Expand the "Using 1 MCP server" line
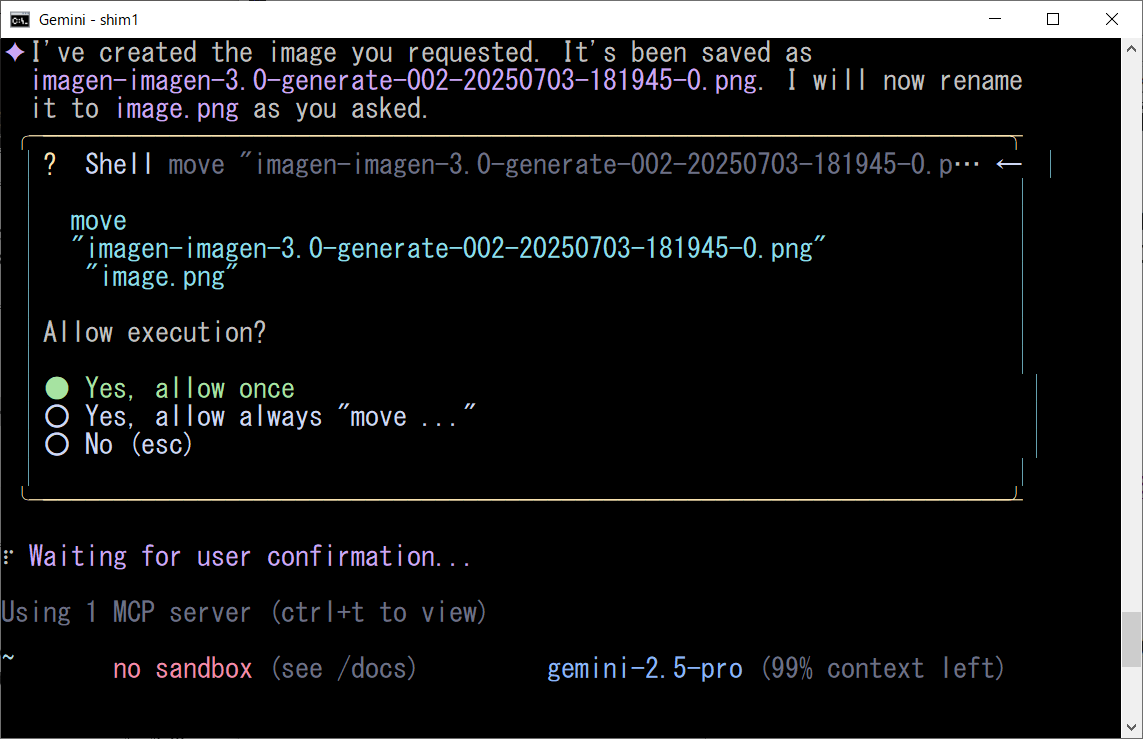 [243, 612]
